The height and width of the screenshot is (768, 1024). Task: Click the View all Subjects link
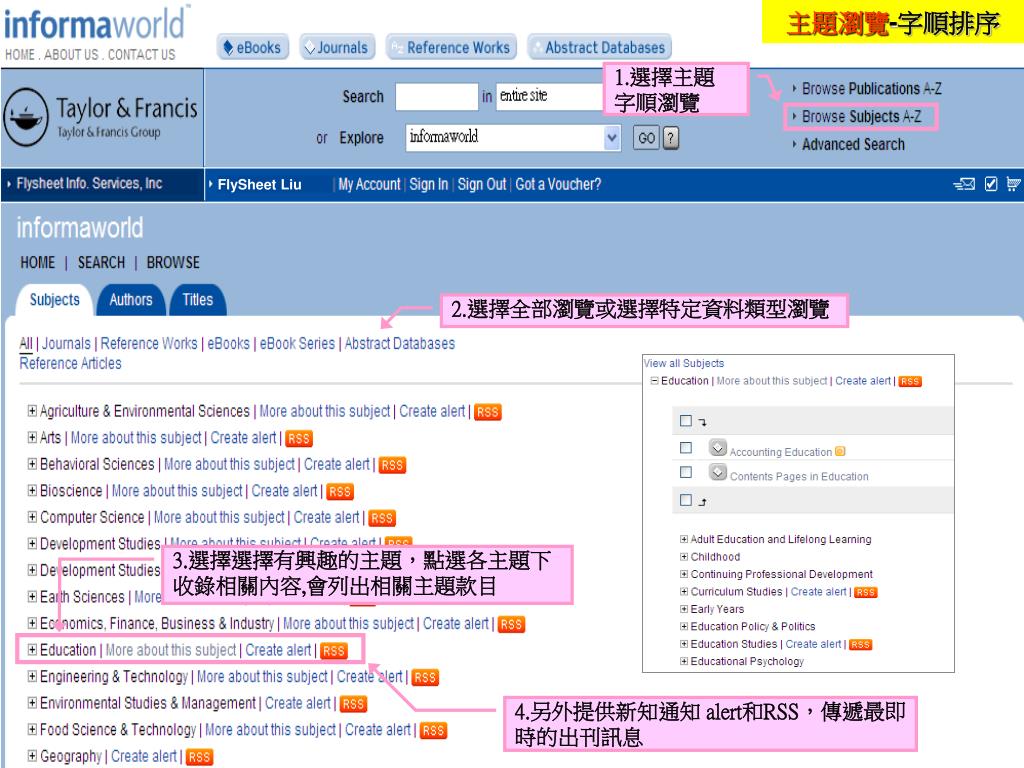[x=684, y=363]
